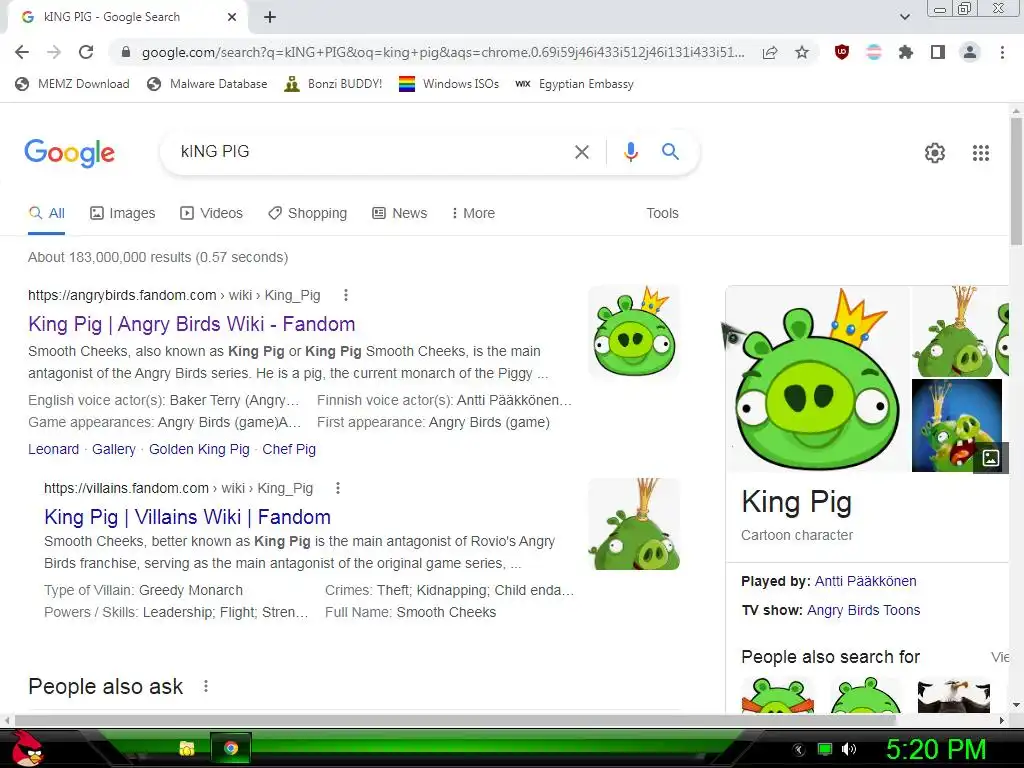Switch to the Shopping tab
The width and height of the screenshot is (1024, 768).
[x=308, y=214]
